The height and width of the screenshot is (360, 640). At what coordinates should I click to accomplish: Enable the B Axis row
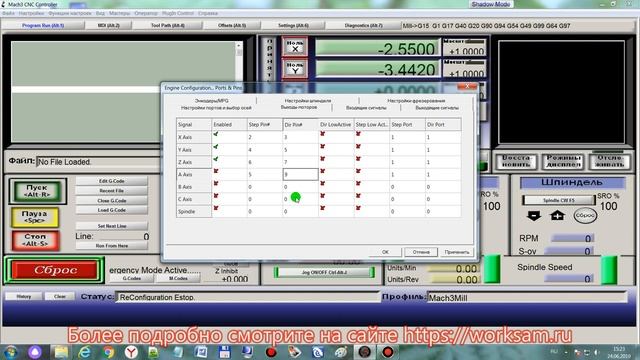pyautogui.click(x=216, y=184)
